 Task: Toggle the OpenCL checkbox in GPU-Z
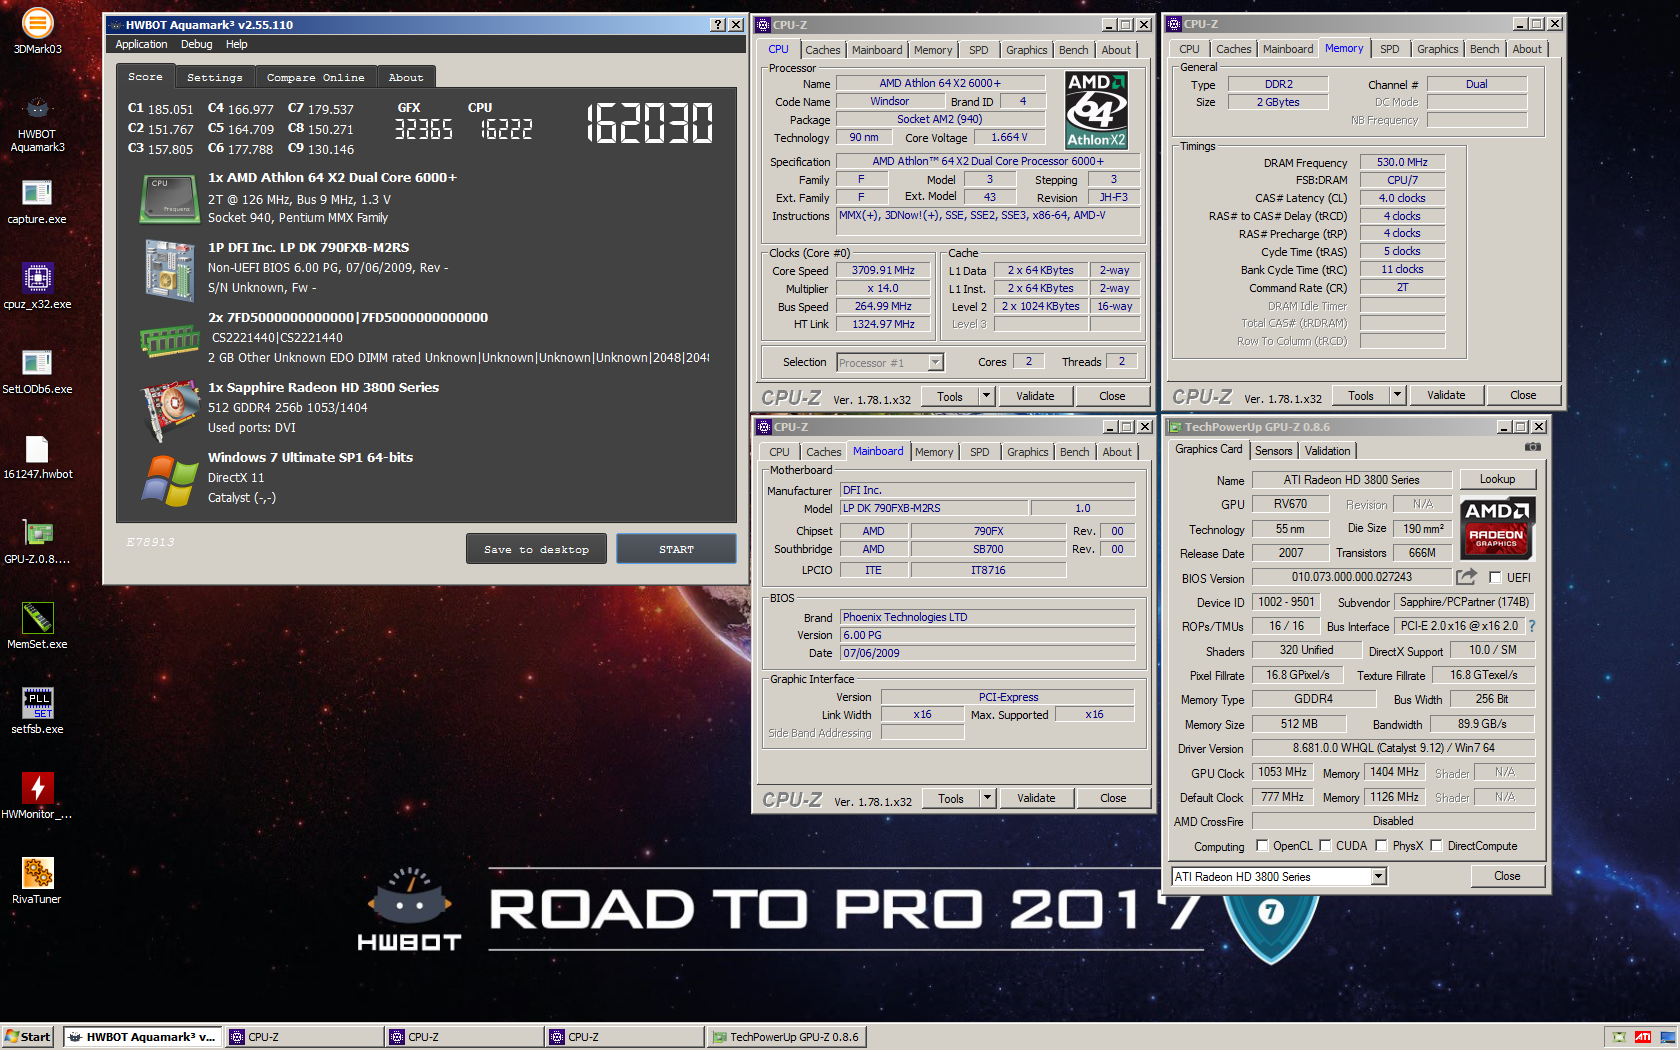coord(1262,845)
